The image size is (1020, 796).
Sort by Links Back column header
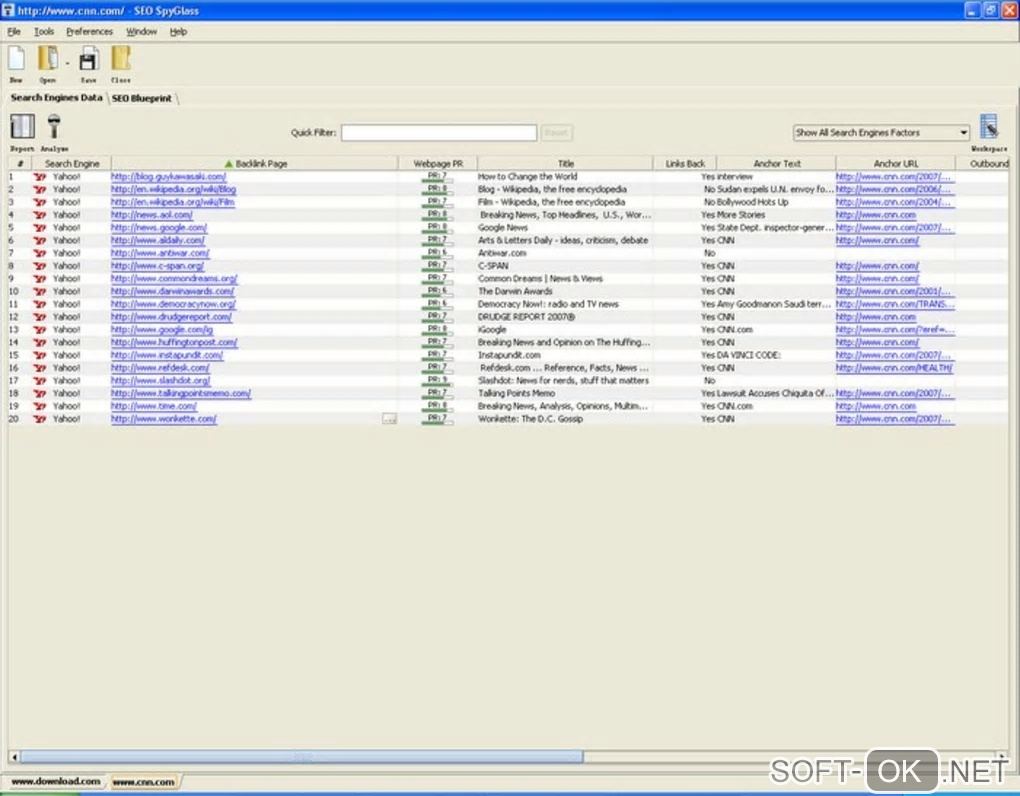[x=685, y=164]
